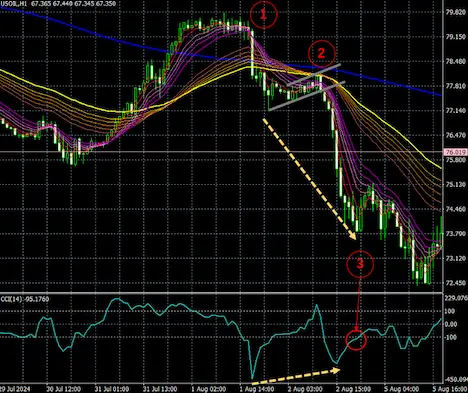The image size is (468, 393).
Task: Click the USOIL,H1 chart title text
Action: pos(14,4)
